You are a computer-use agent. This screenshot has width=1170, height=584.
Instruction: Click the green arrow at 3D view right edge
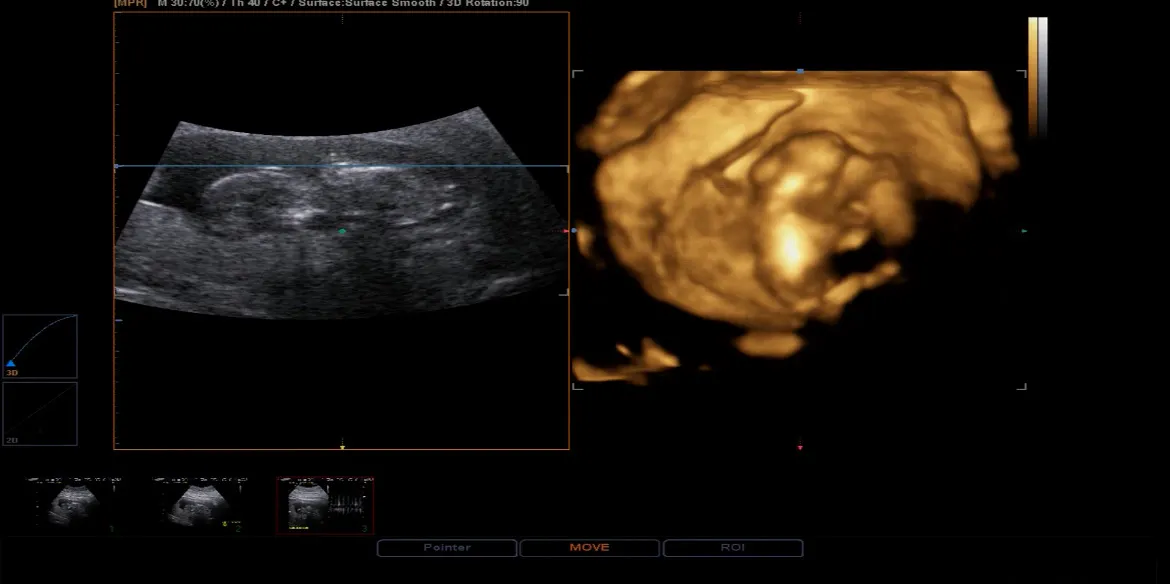pos(1024,231)
